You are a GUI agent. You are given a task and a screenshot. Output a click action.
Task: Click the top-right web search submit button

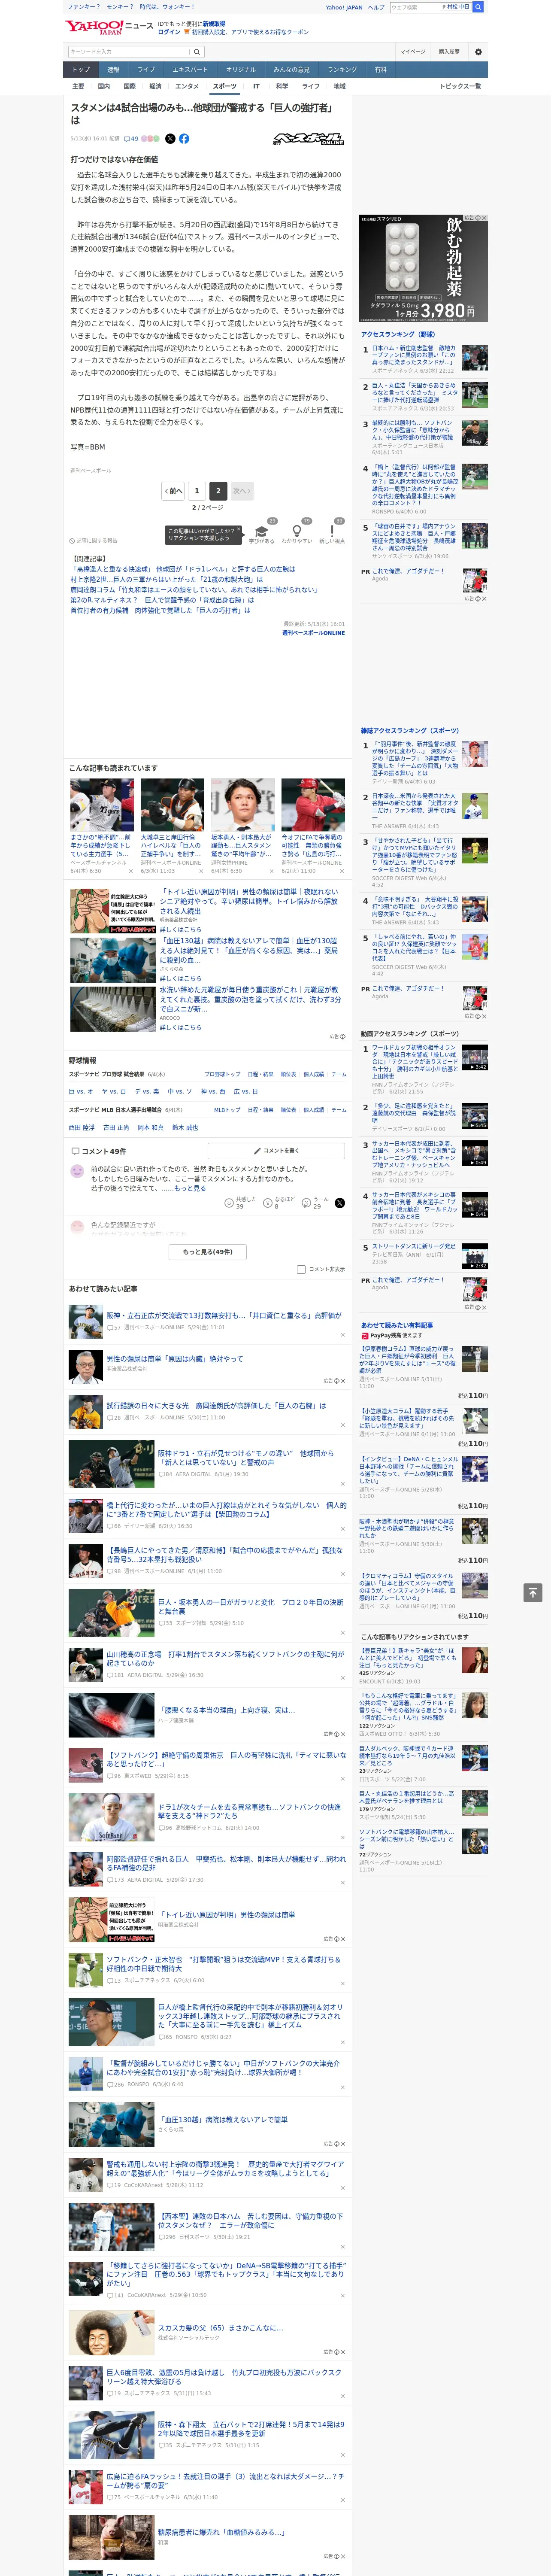click(x=478, y=7)
